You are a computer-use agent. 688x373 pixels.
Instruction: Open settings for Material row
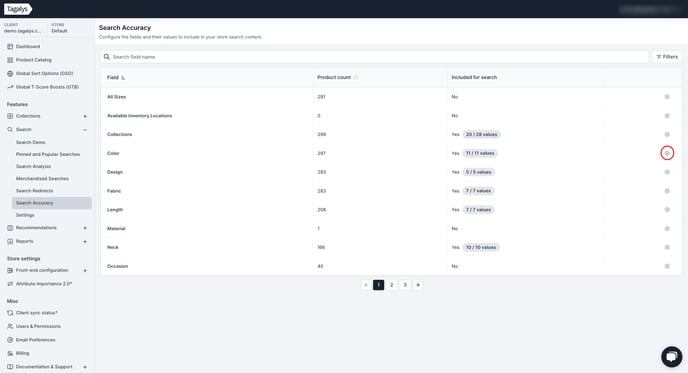point(667,229)
